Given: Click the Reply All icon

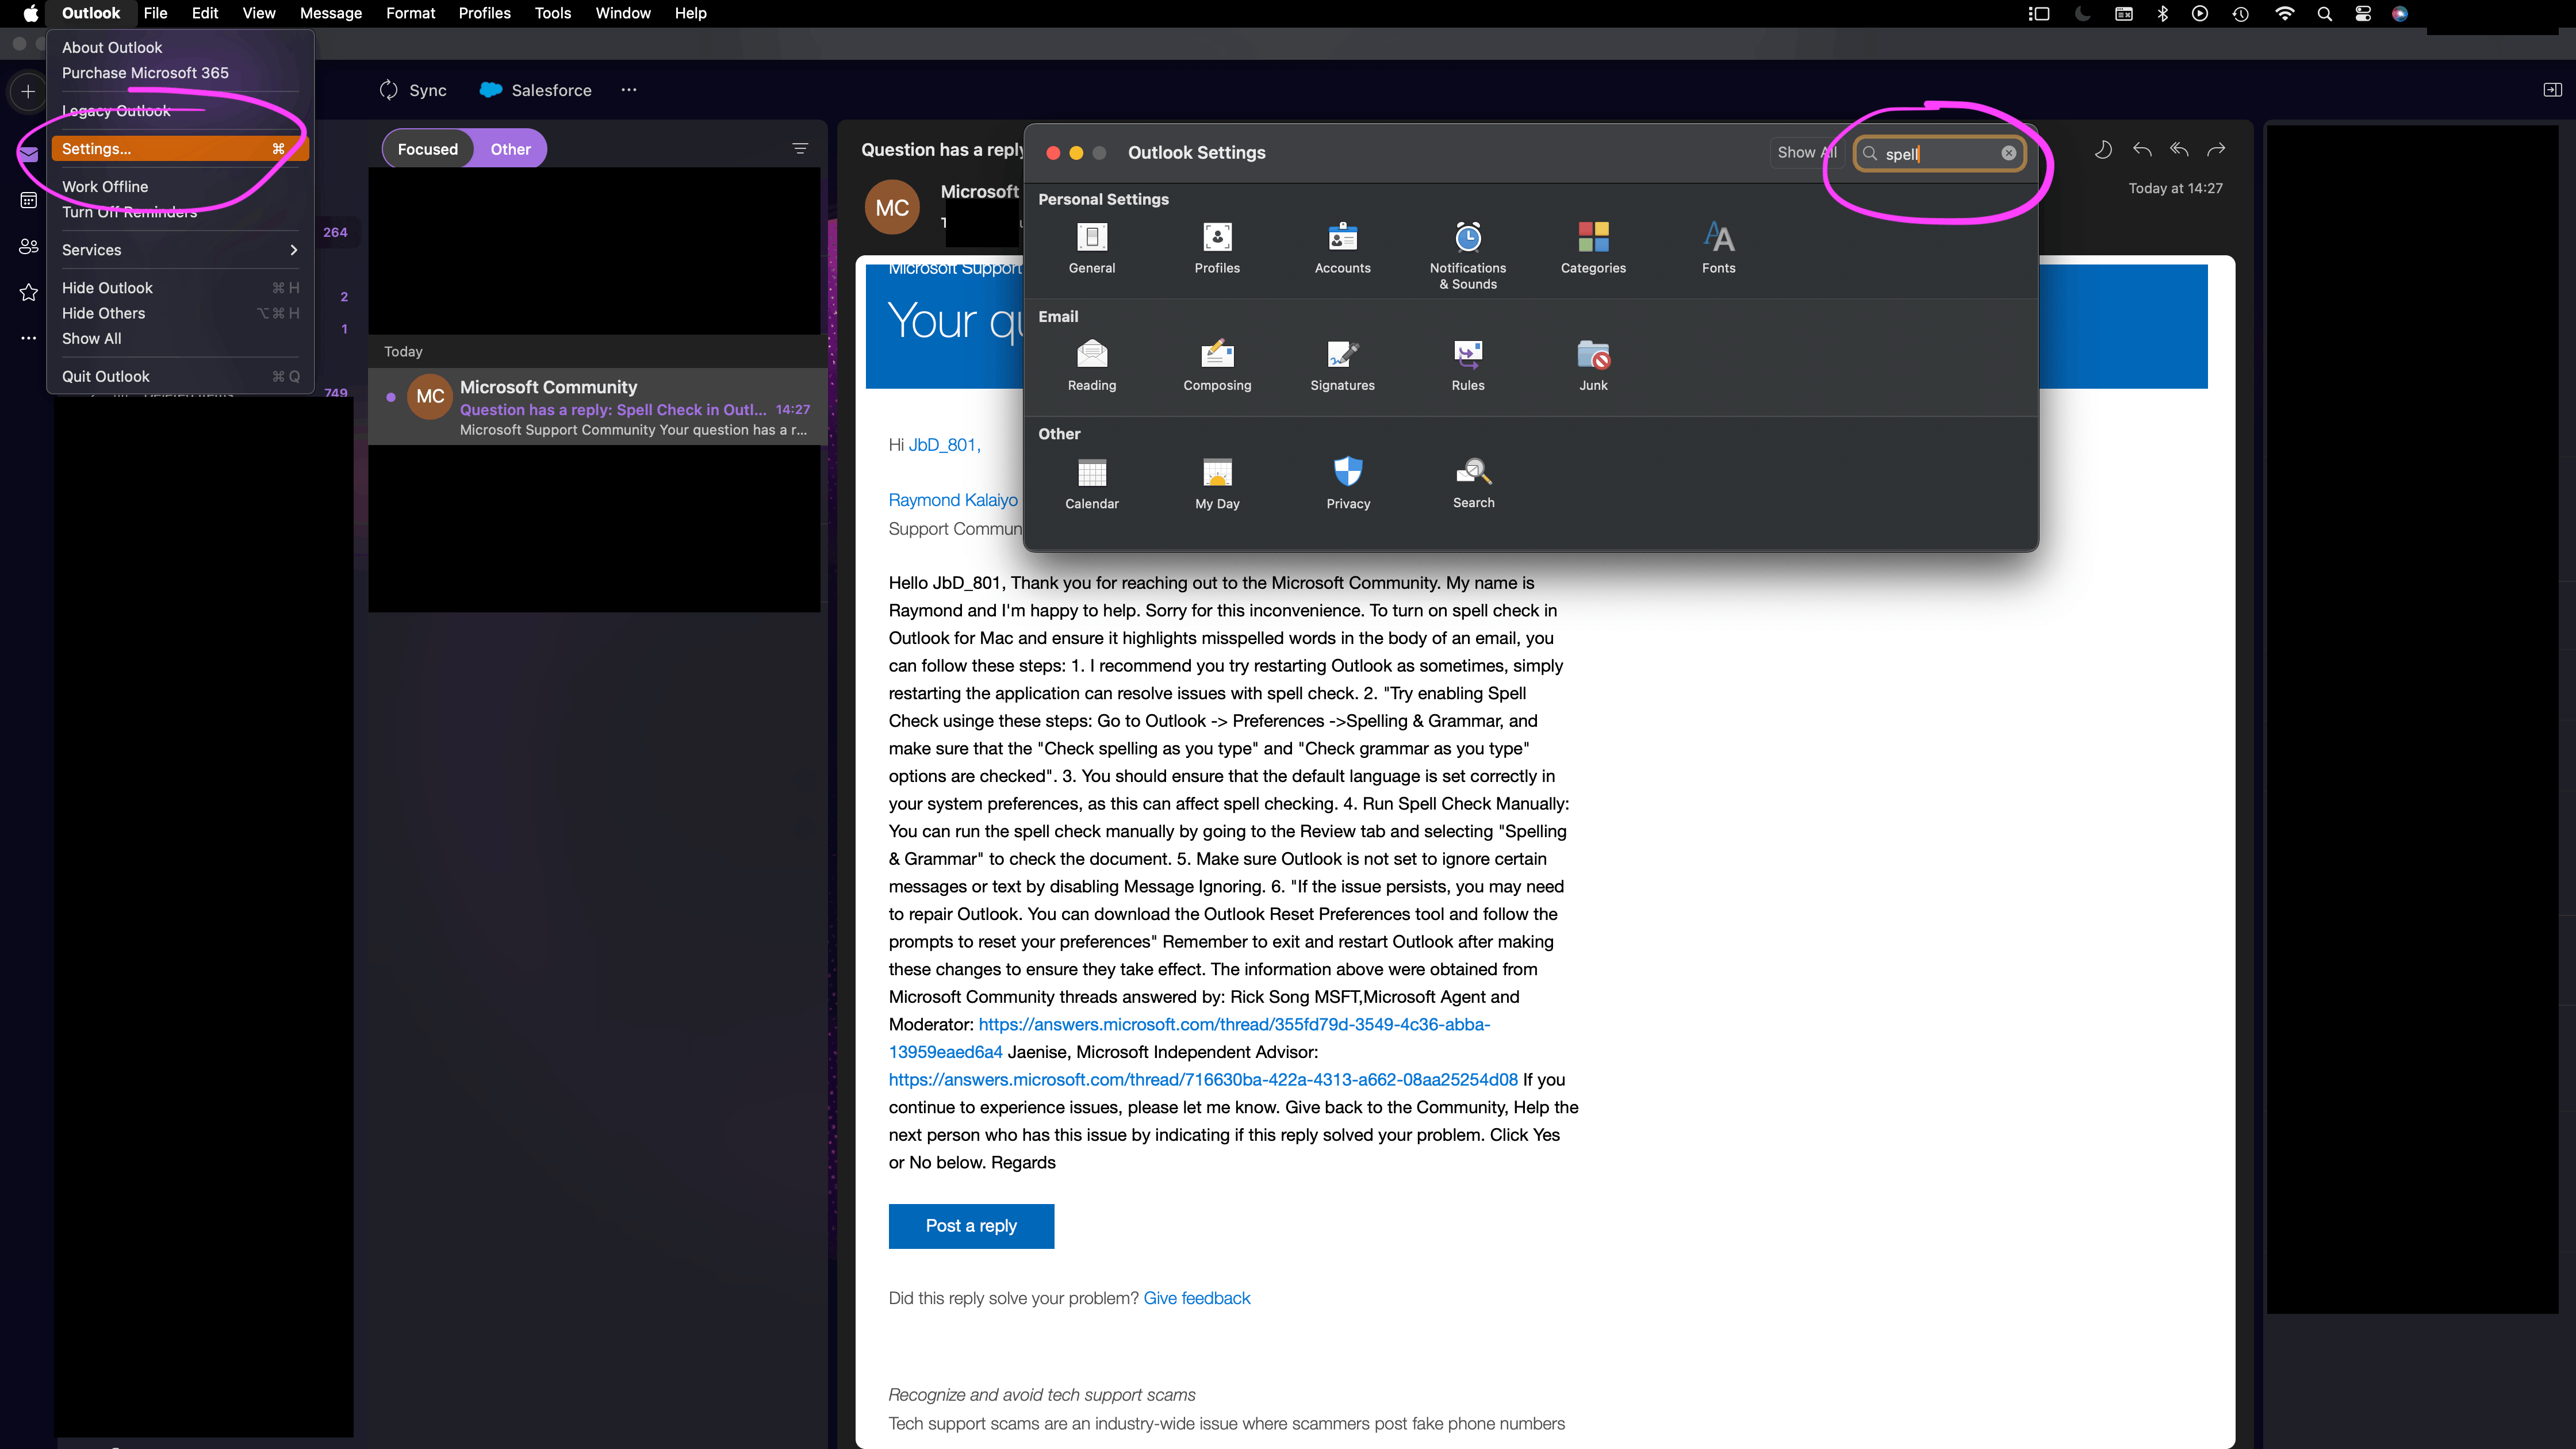Looking at the screenshot, I should tap(2179, 150).
